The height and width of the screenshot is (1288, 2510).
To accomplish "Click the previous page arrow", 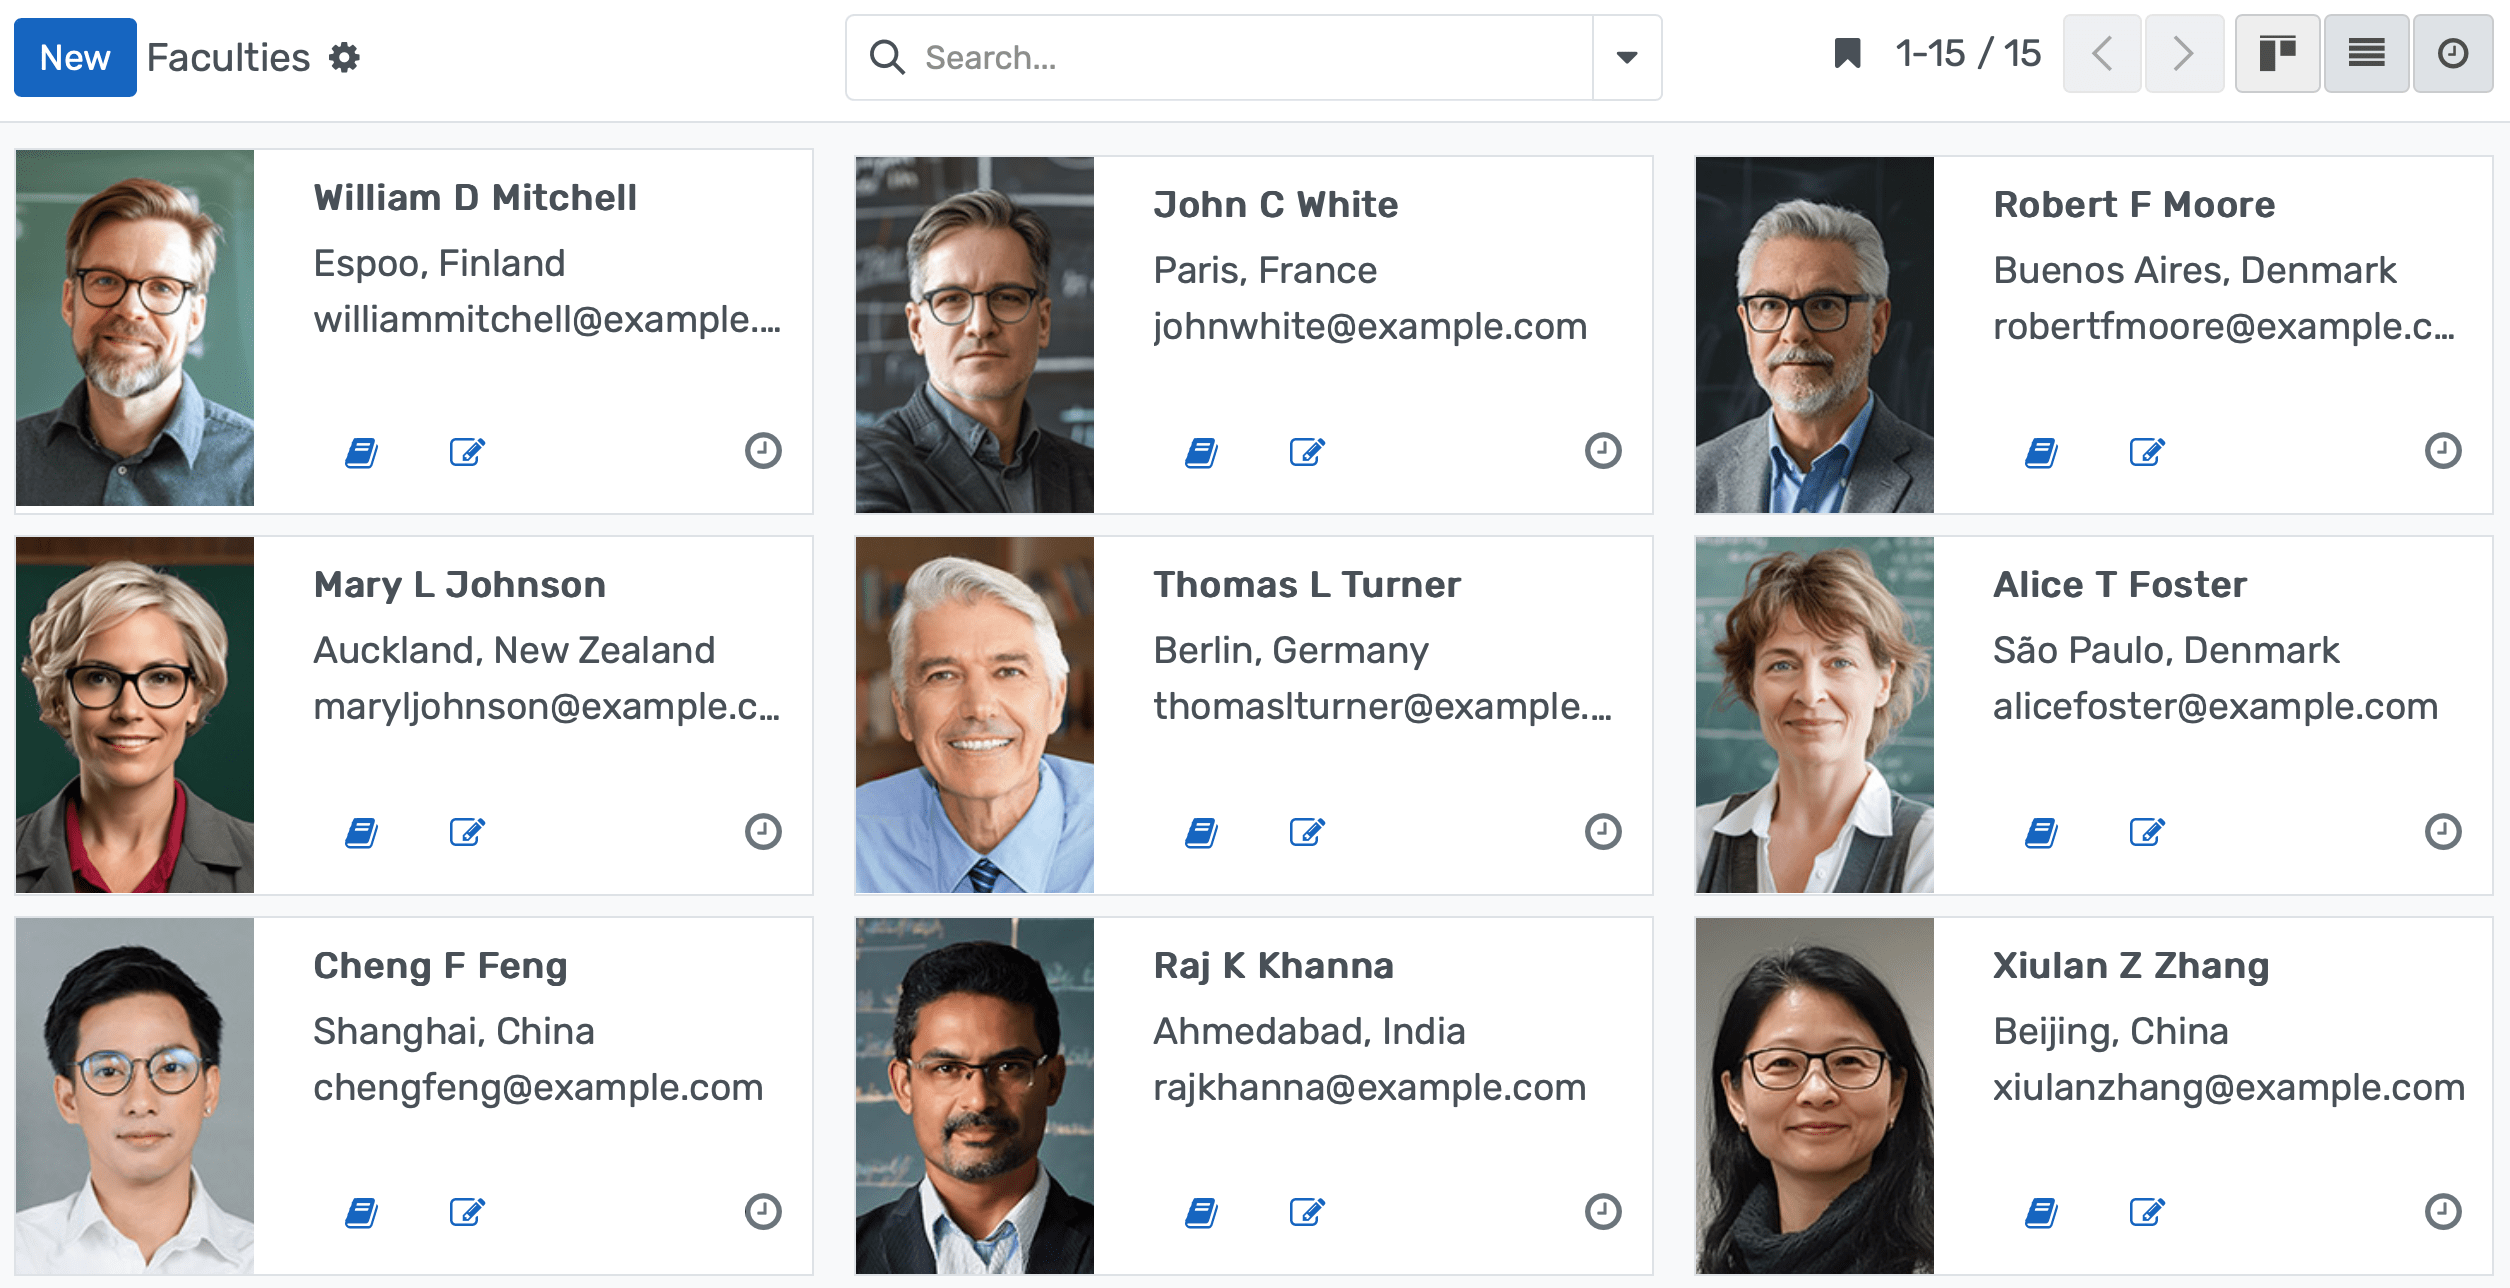I will 2101,54.
